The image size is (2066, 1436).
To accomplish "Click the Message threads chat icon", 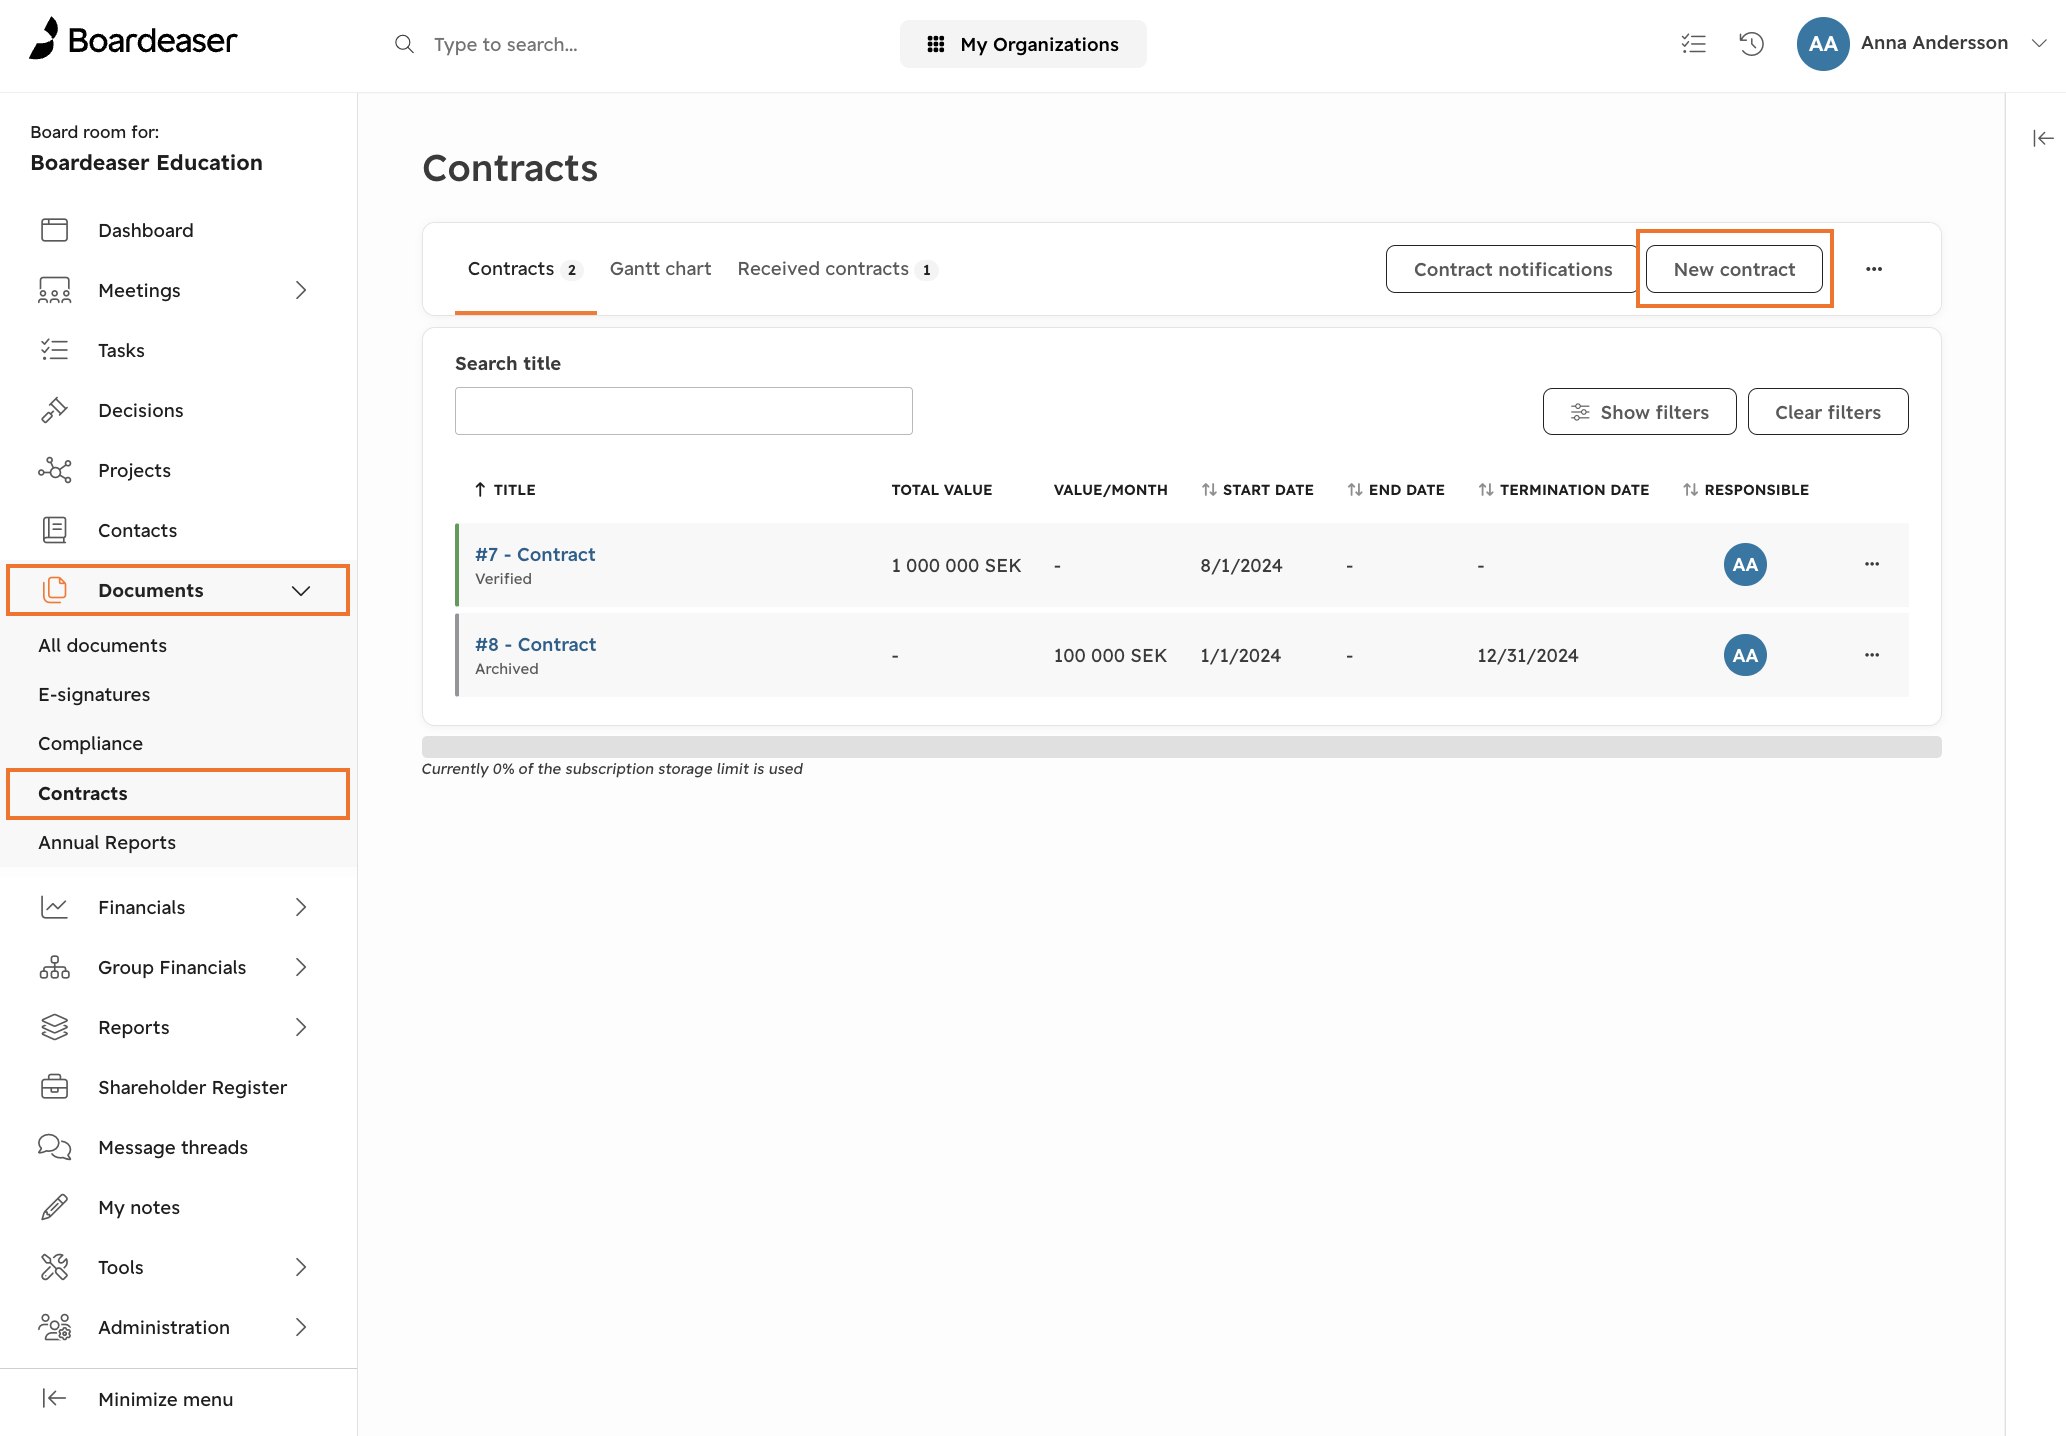I will pos(54,1147).
